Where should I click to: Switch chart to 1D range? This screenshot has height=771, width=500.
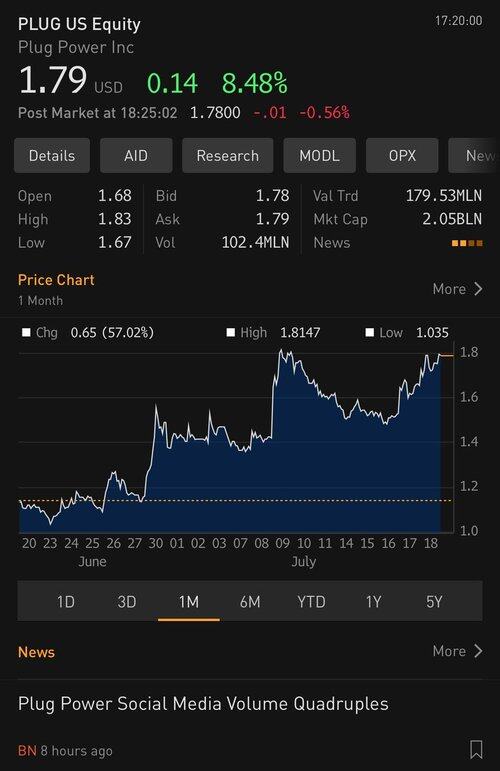[x=66, y=601]
